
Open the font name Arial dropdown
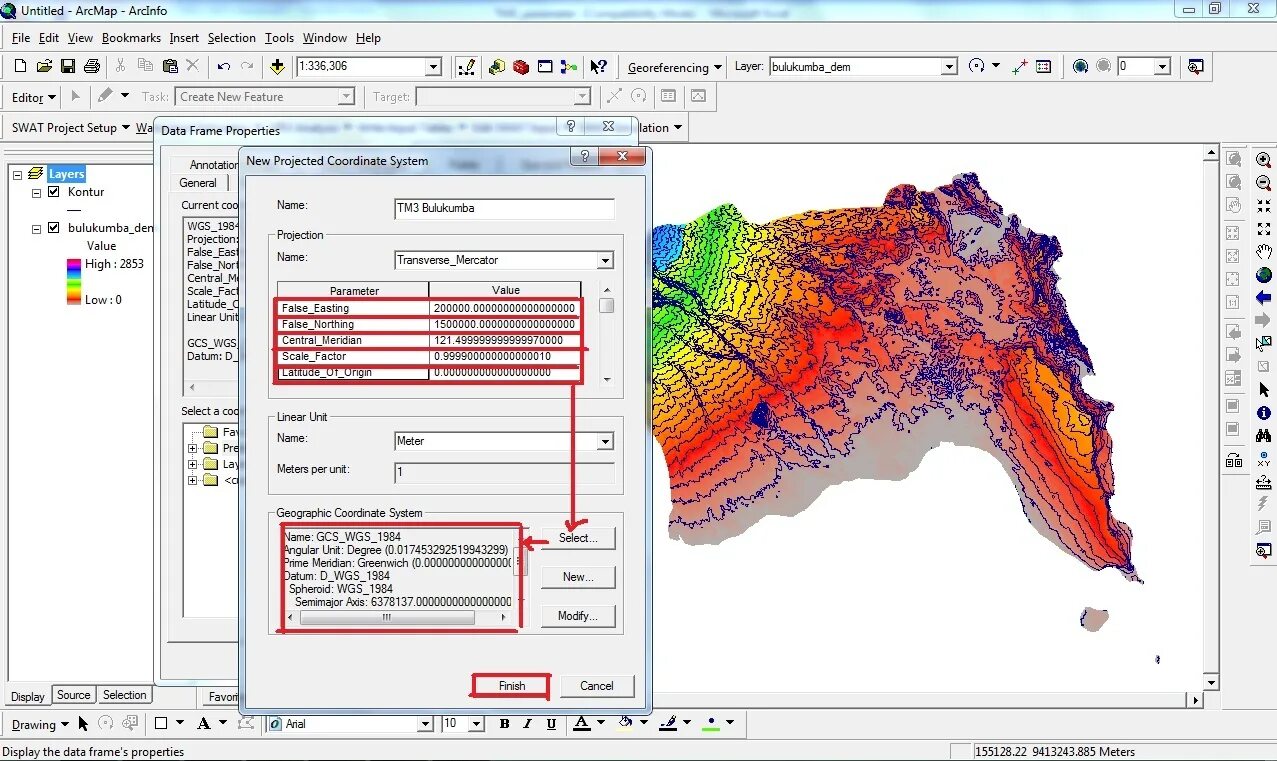(x=424, y=724)
